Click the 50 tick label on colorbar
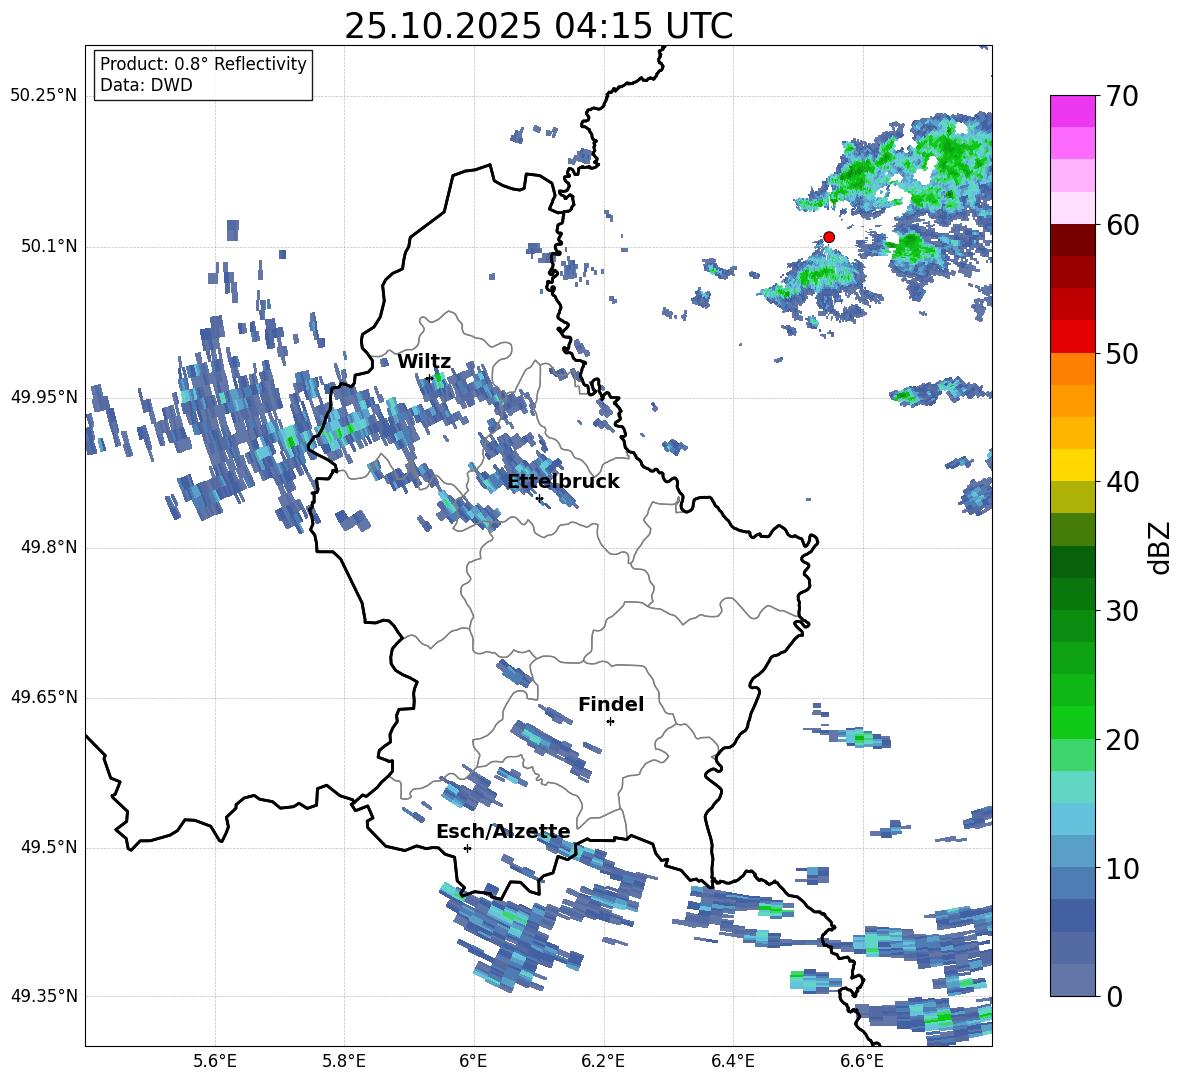This screenshot has width=1184, height=1081. point(1122,354)
